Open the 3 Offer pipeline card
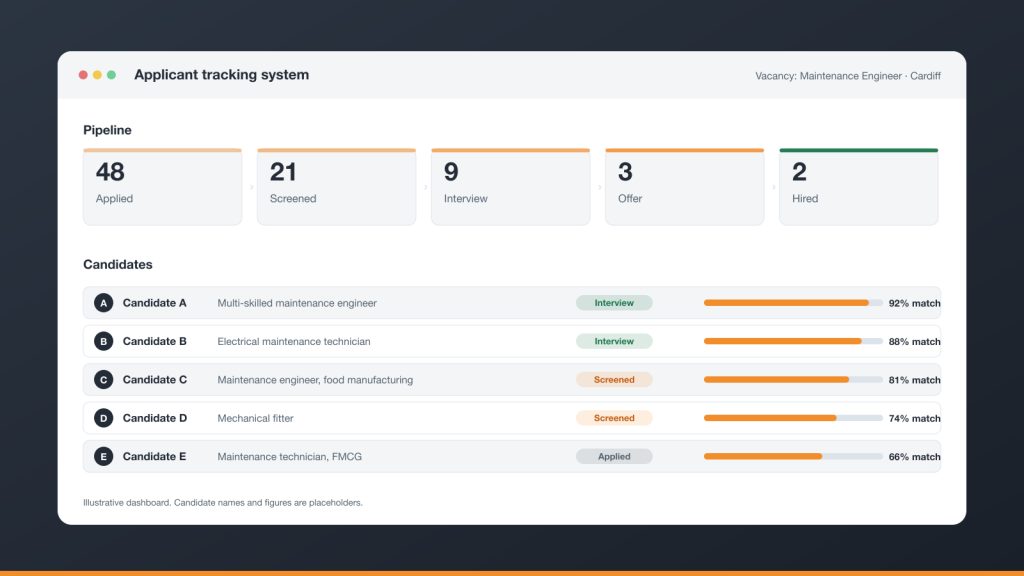1024x576 pixels. [x=684, y=187]
